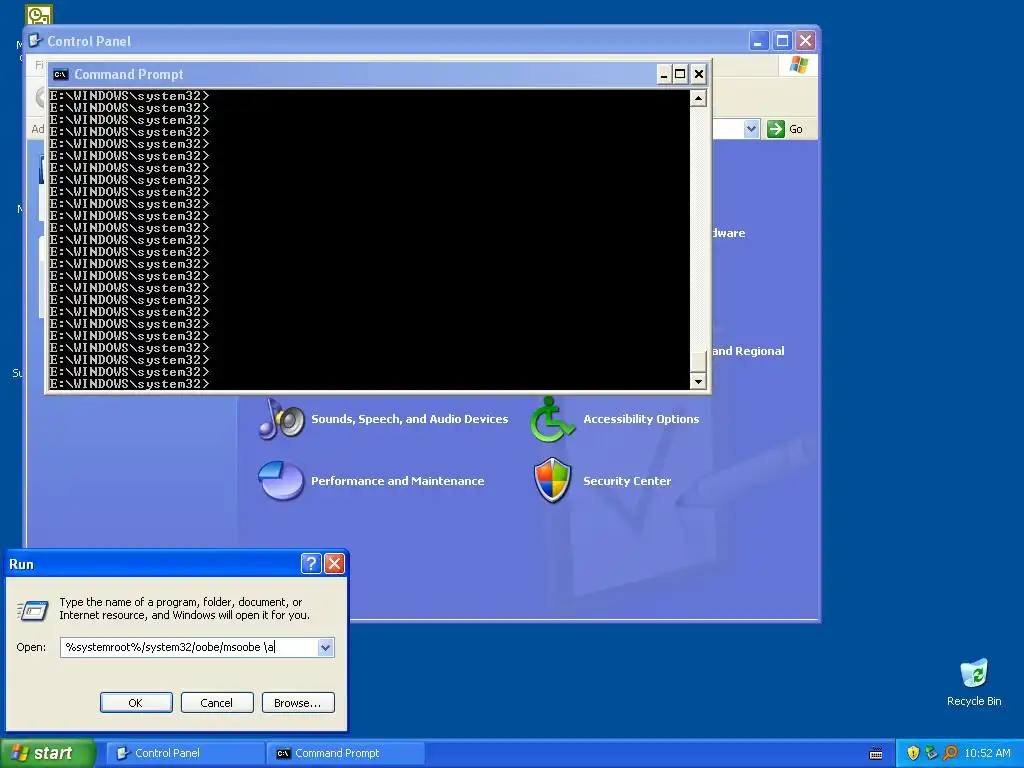Click the Performance and Maintenance link
The height and width of the screenshot is (768, 1024).
[398, 481]
